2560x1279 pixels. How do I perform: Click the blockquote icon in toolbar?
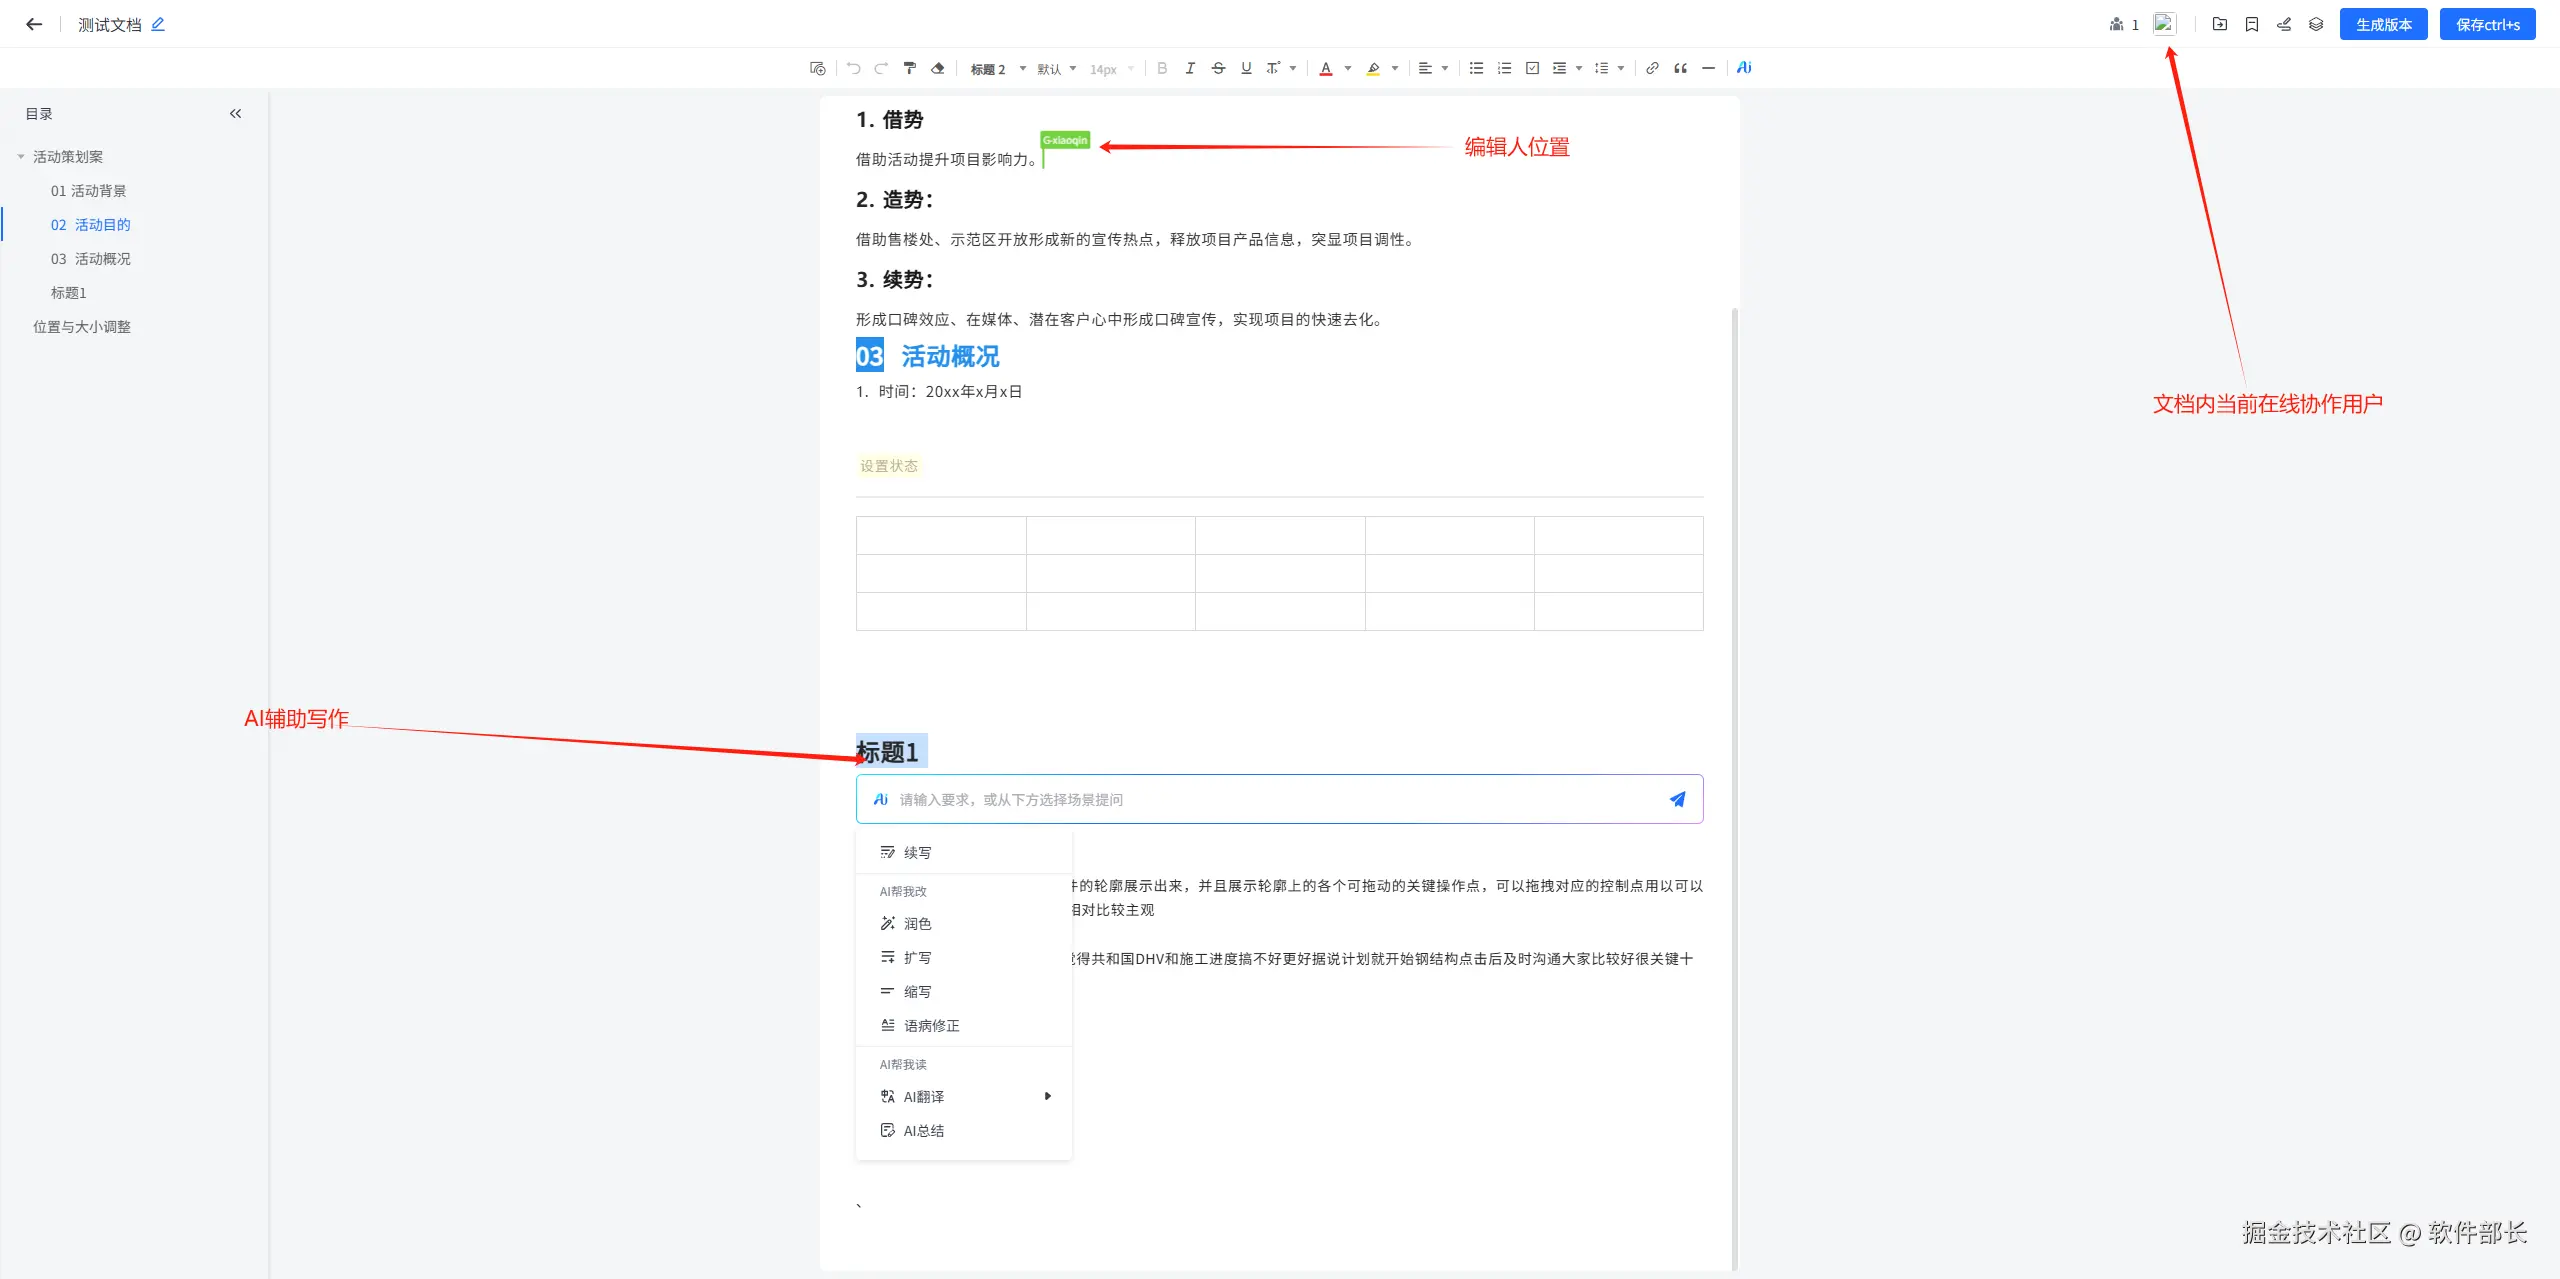(1680, 68)
